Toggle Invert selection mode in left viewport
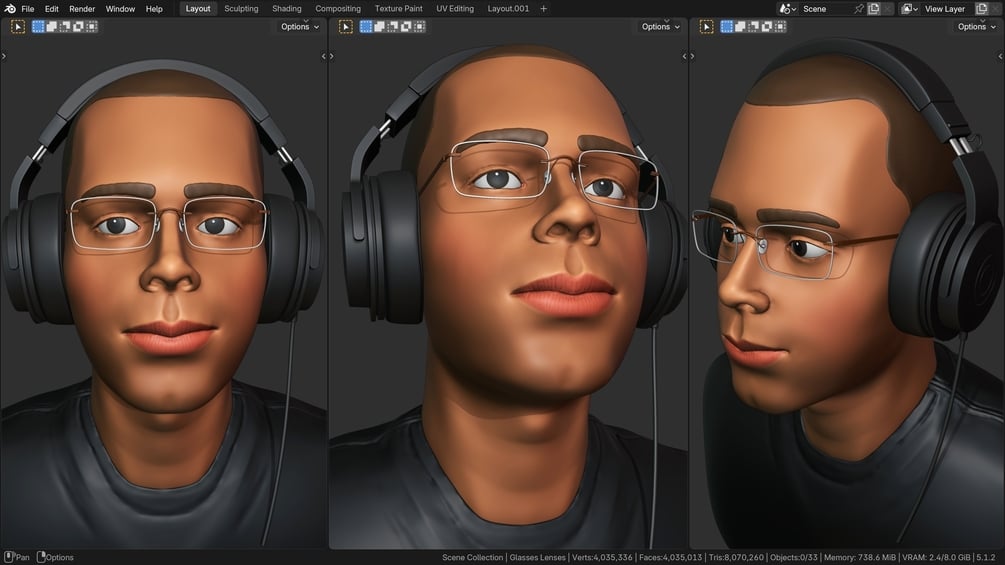The height and width of the screenshot is (565, 1005). [x=78, y=27]
